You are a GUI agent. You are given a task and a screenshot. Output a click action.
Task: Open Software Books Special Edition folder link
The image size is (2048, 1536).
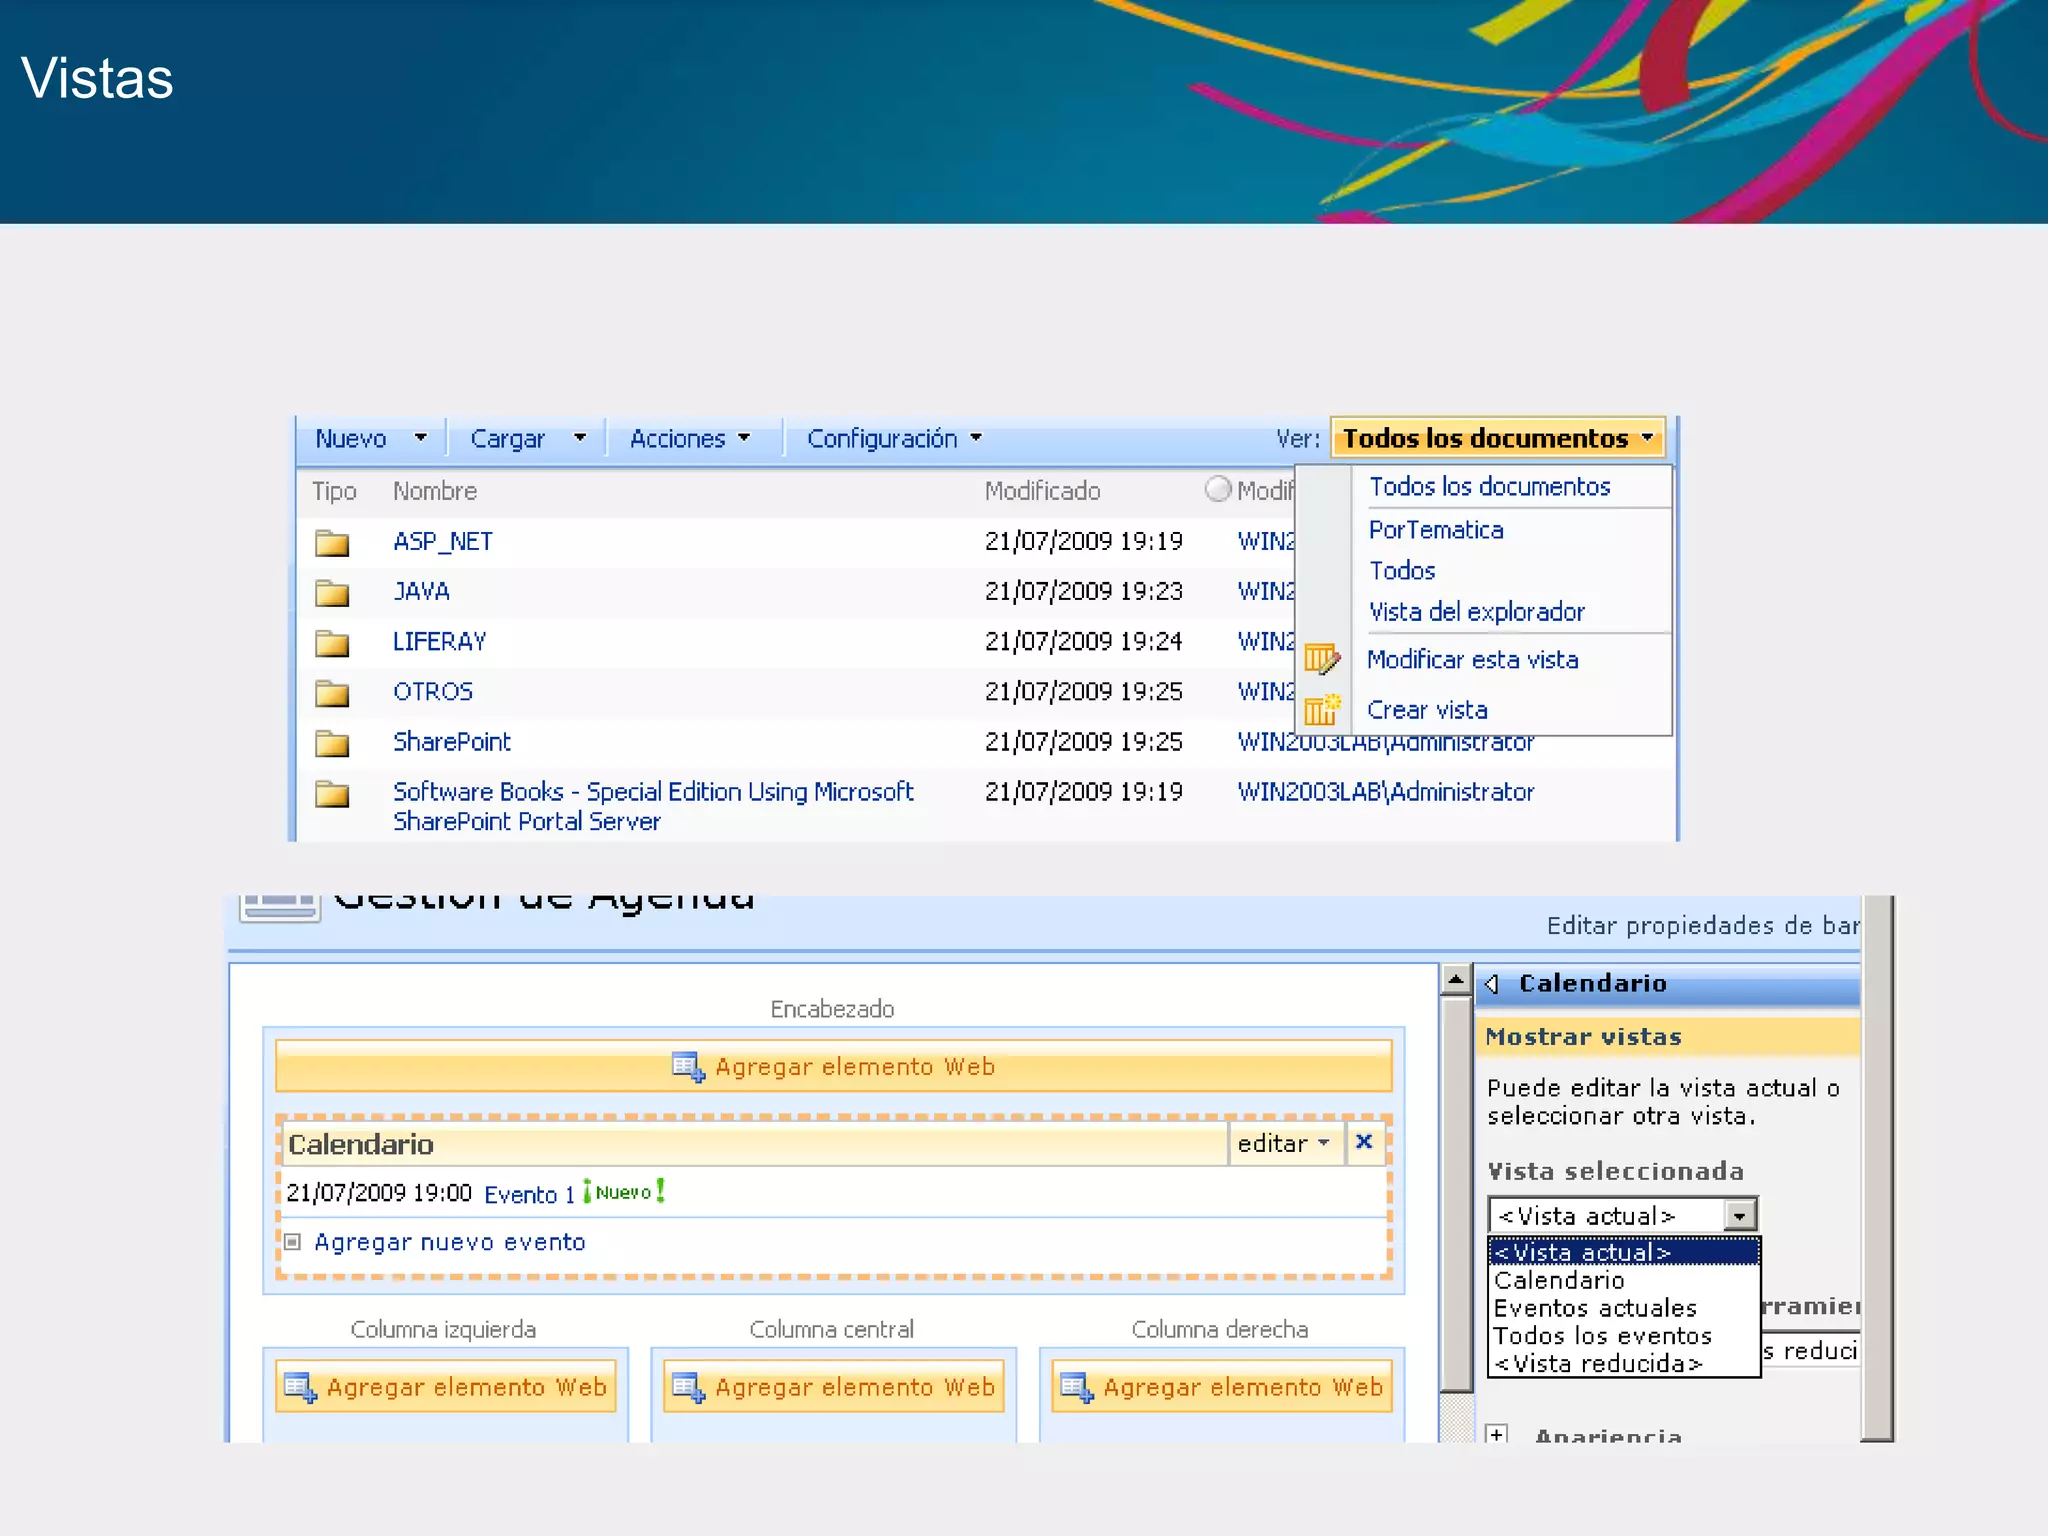(653, 806)
